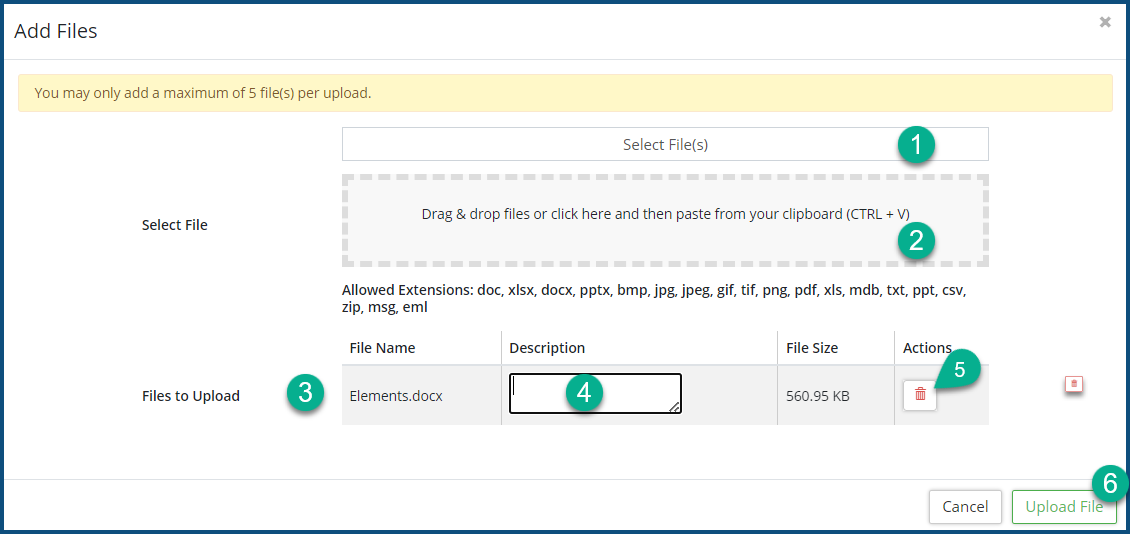The width and height of the screenshot is (1130, 534).
Task: Click the green callout badge numbered 2
Action: [x=916, y=241]
